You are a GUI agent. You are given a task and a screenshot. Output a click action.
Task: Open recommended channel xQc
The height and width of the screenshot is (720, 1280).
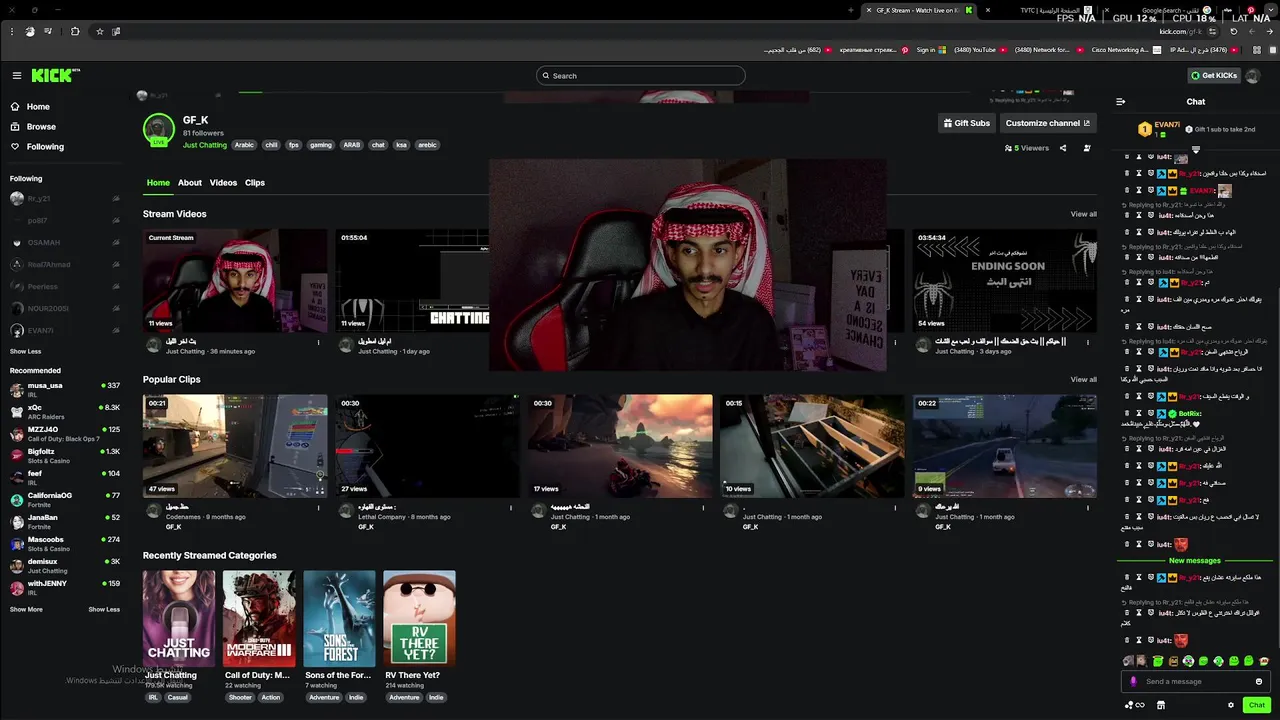65,412
